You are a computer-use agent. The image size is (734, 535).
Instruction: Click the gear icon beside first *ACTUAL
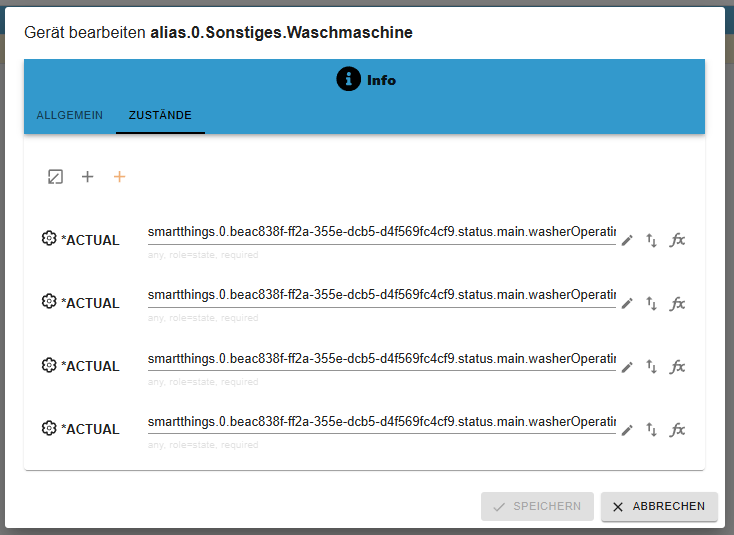tap(49, 239)
